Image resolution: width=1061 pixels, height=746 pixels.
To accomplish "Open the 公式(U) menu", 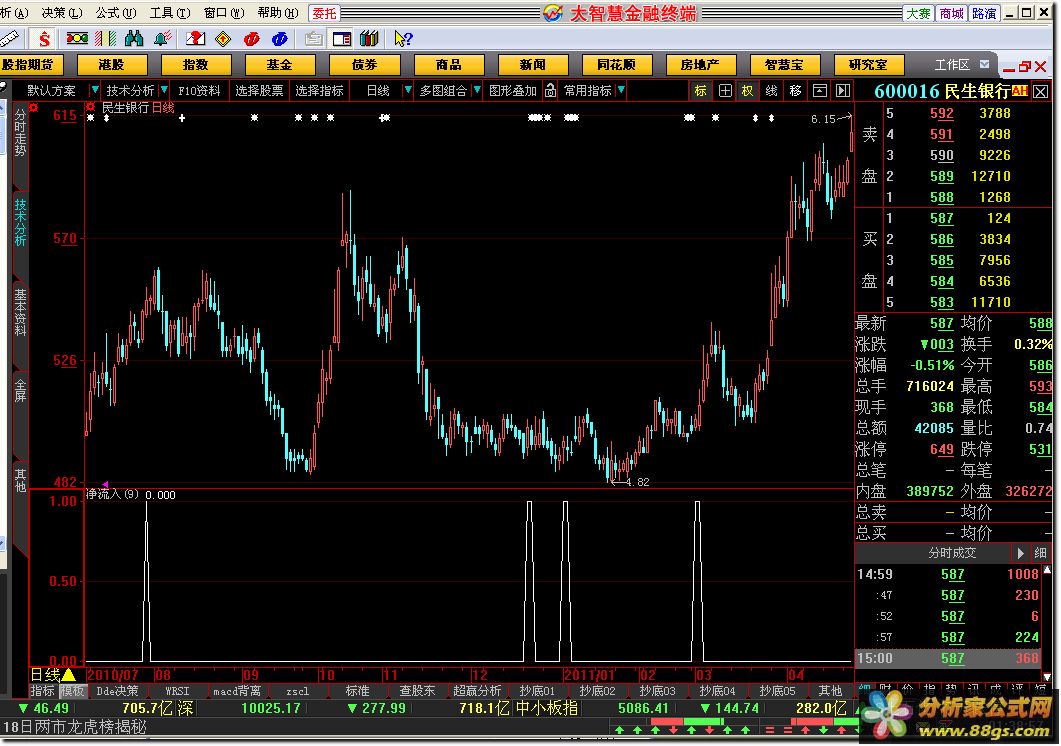I will [x=116, y=13].
